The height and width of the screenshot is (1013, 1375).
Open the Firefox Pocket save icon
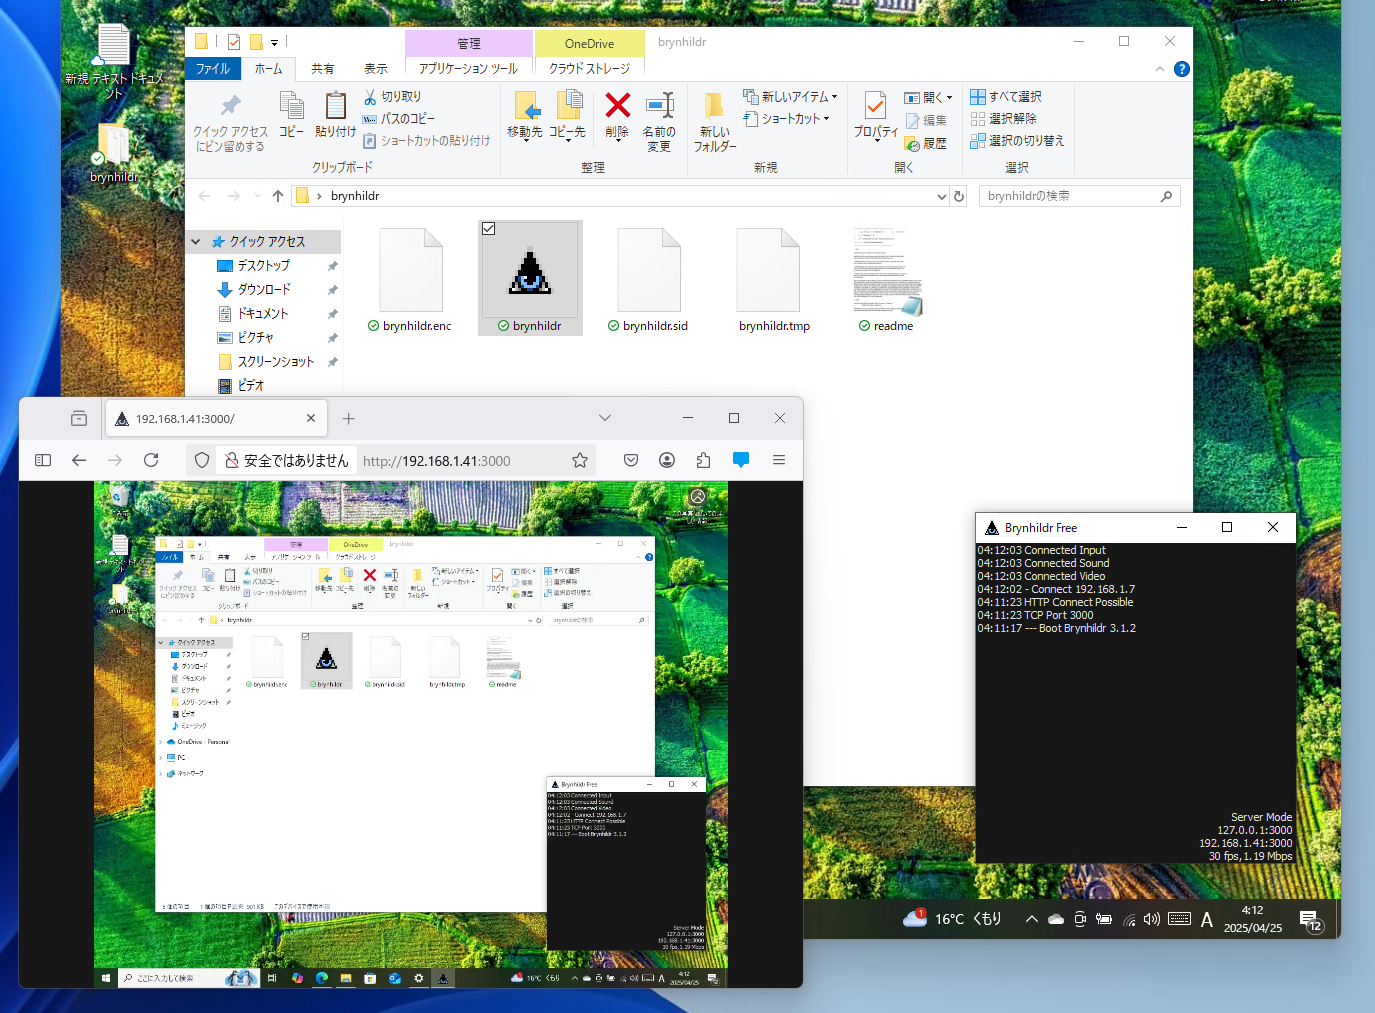tap(630, 460)
